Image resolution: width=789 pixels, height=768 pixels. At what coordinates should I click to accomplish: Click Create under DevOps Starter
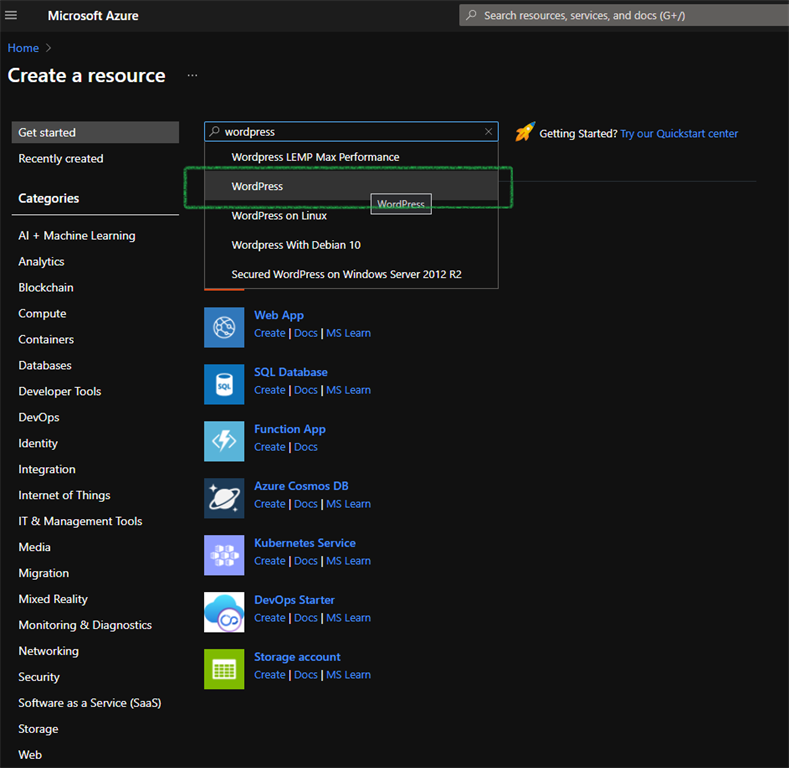pyautogui.click(x=270, y=618)
